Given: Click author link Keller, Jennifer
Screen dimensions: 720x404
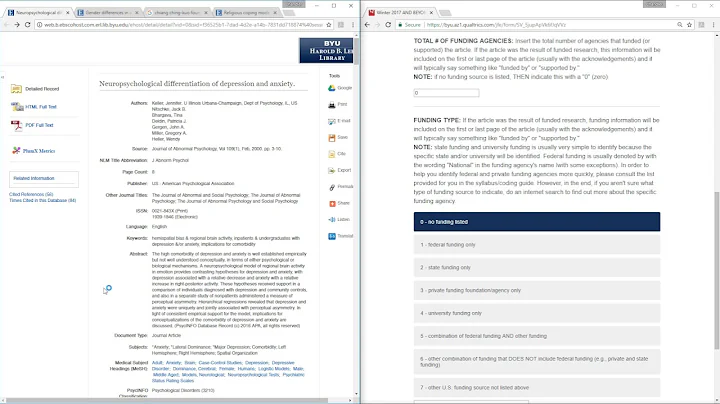Looking at the screenshot, I should click(167, 103).
